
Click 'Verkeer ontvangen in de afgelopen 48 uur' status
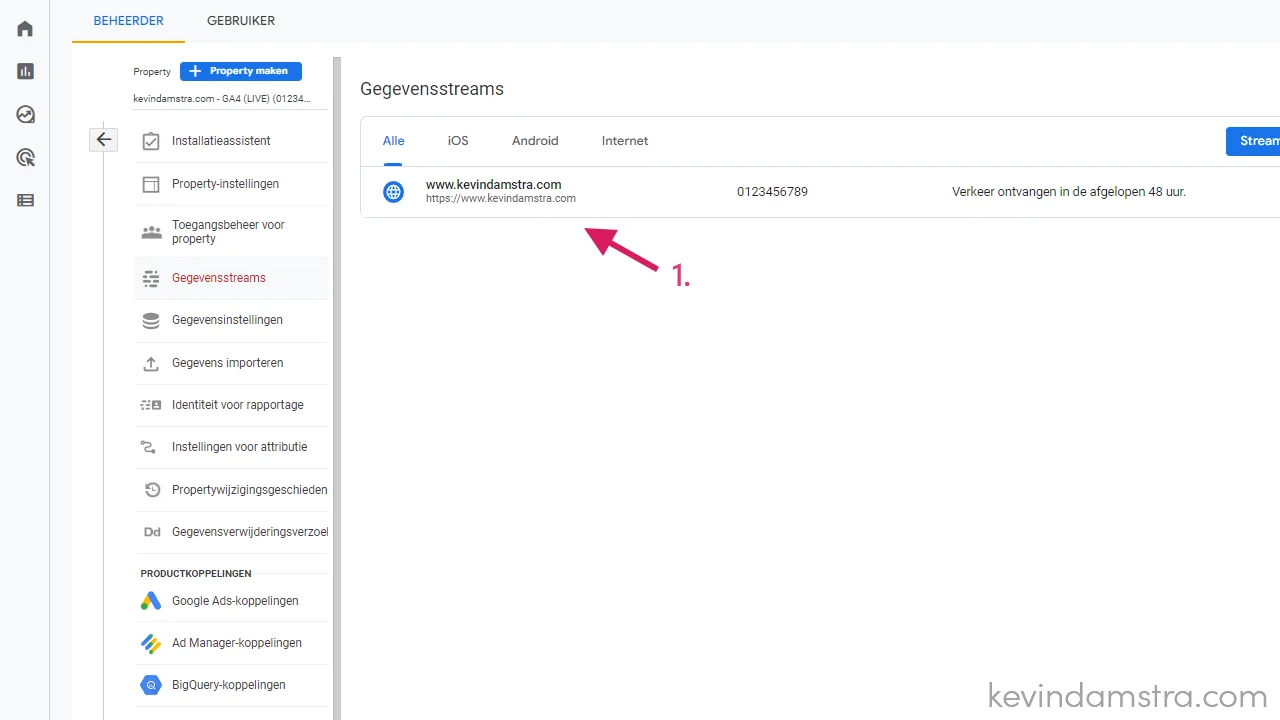[x=1069, y=192]
